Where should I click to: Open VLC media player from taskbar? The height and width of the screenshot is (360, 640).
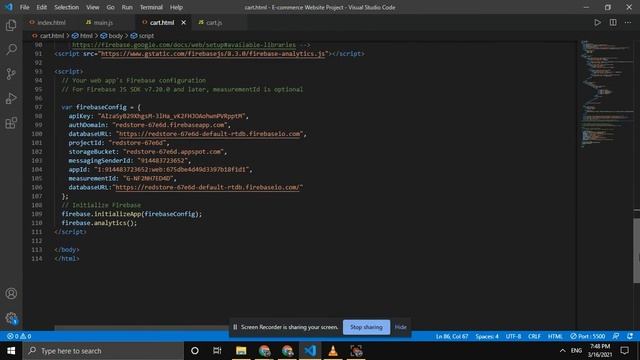tap(333, 351)
